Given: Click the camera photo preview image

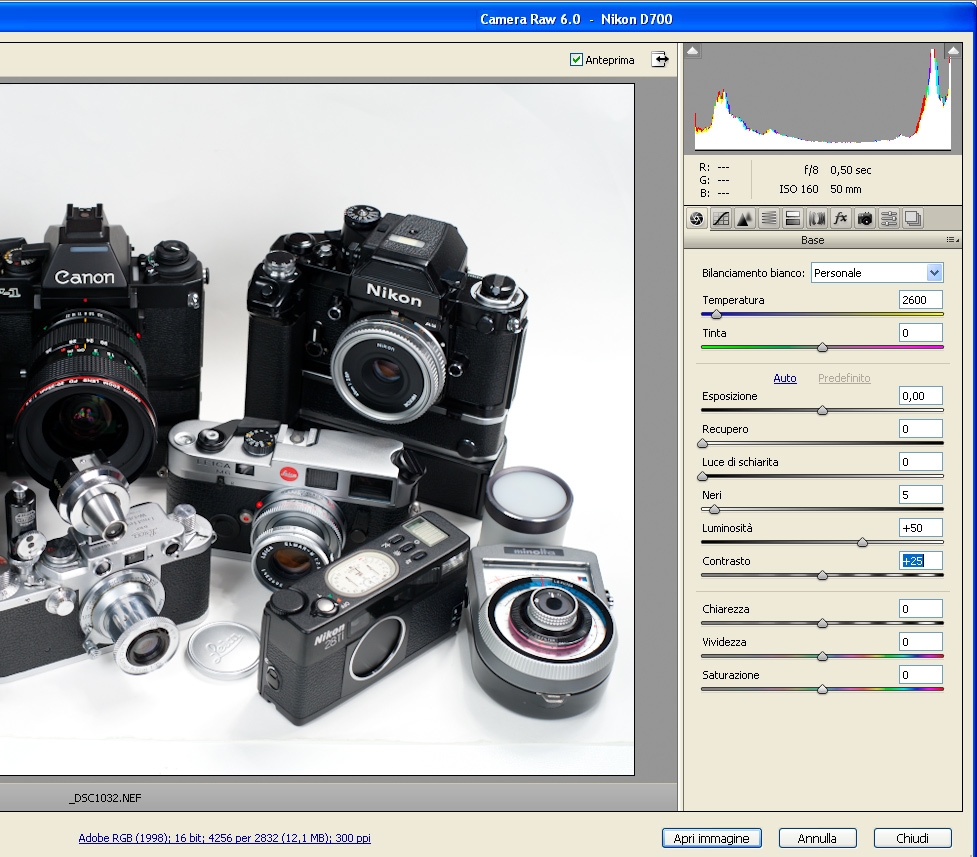Looking at the screenshot, I should click(317, 429).
